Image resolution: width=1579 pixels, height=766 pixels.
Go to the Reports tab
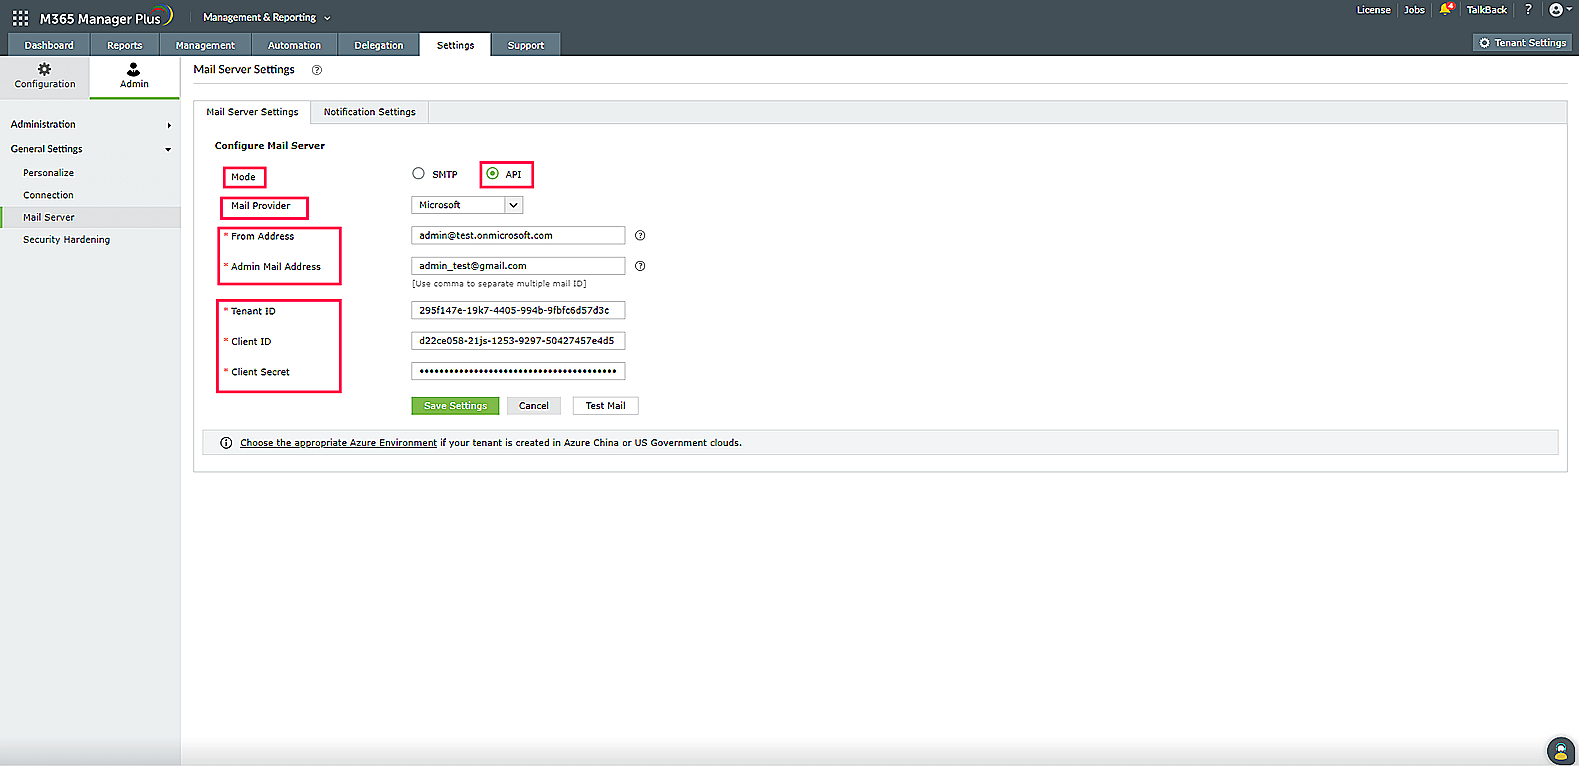click(x=125, y=45)
